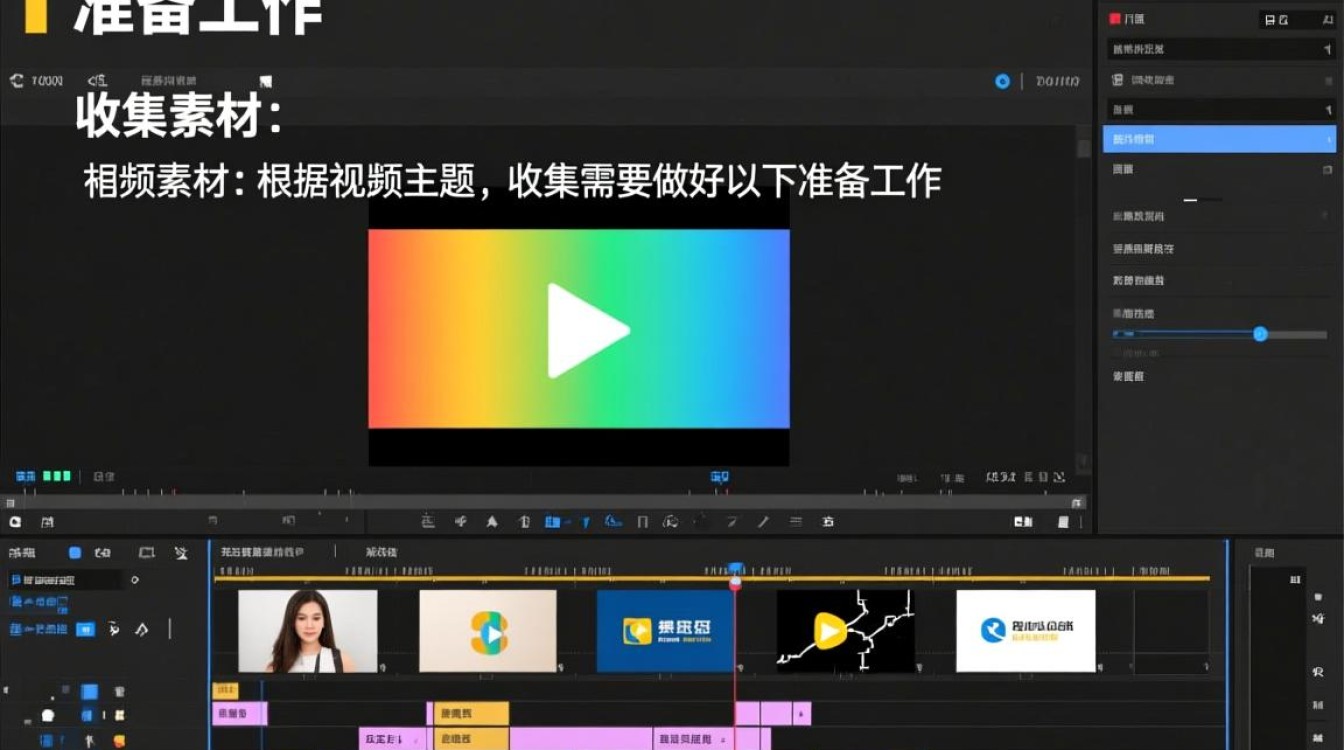
Task: Select the woman portrait clip thumbnail
Action: click(x=308, y=631)
